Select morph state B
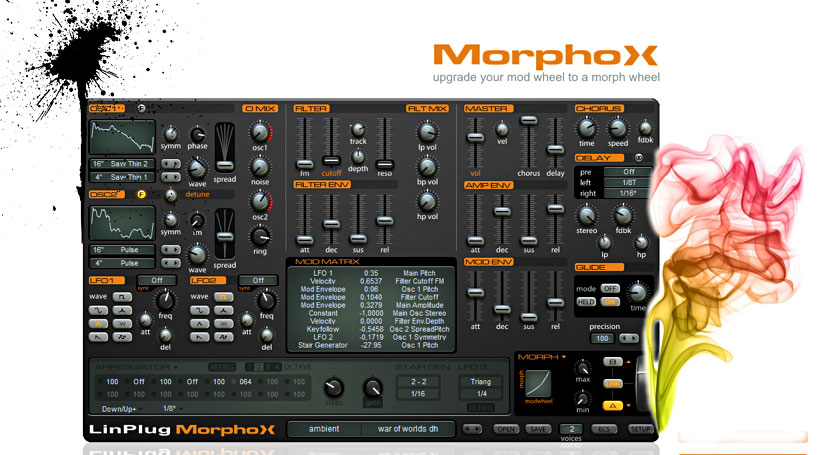 (613, 362)
